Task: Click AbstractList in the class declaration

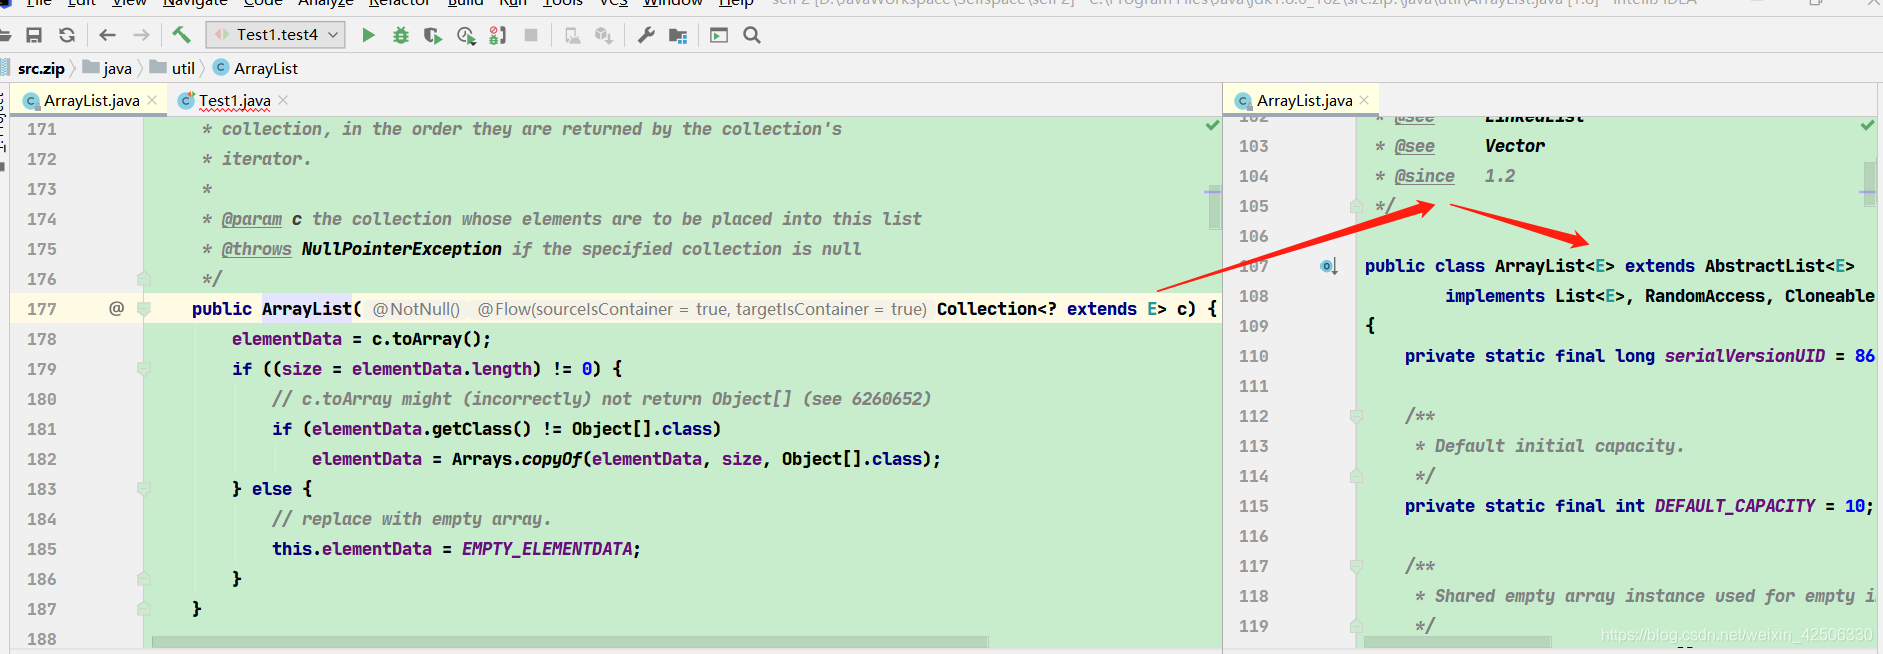Action: point(1765,266)
